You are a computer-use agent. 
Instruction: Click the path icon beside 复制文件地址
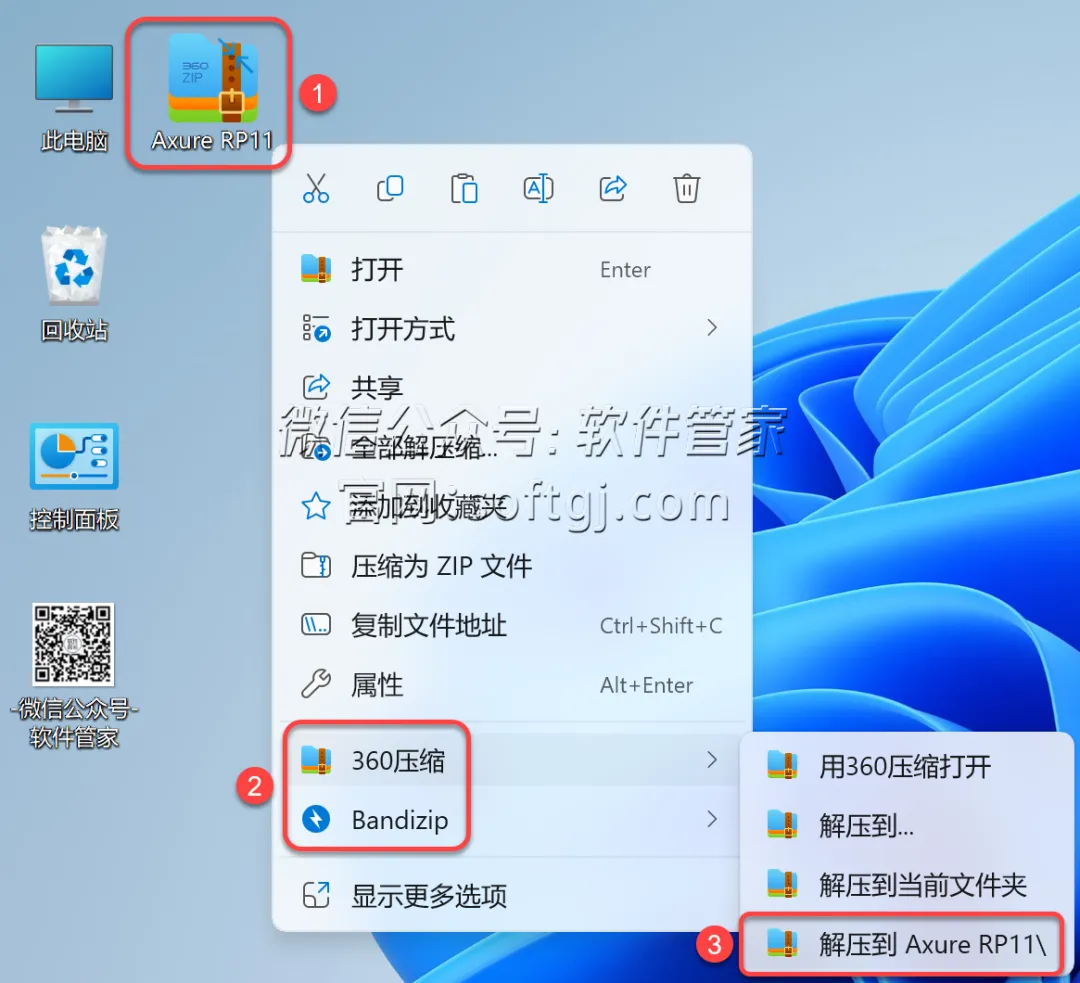[x=316, y=625]
